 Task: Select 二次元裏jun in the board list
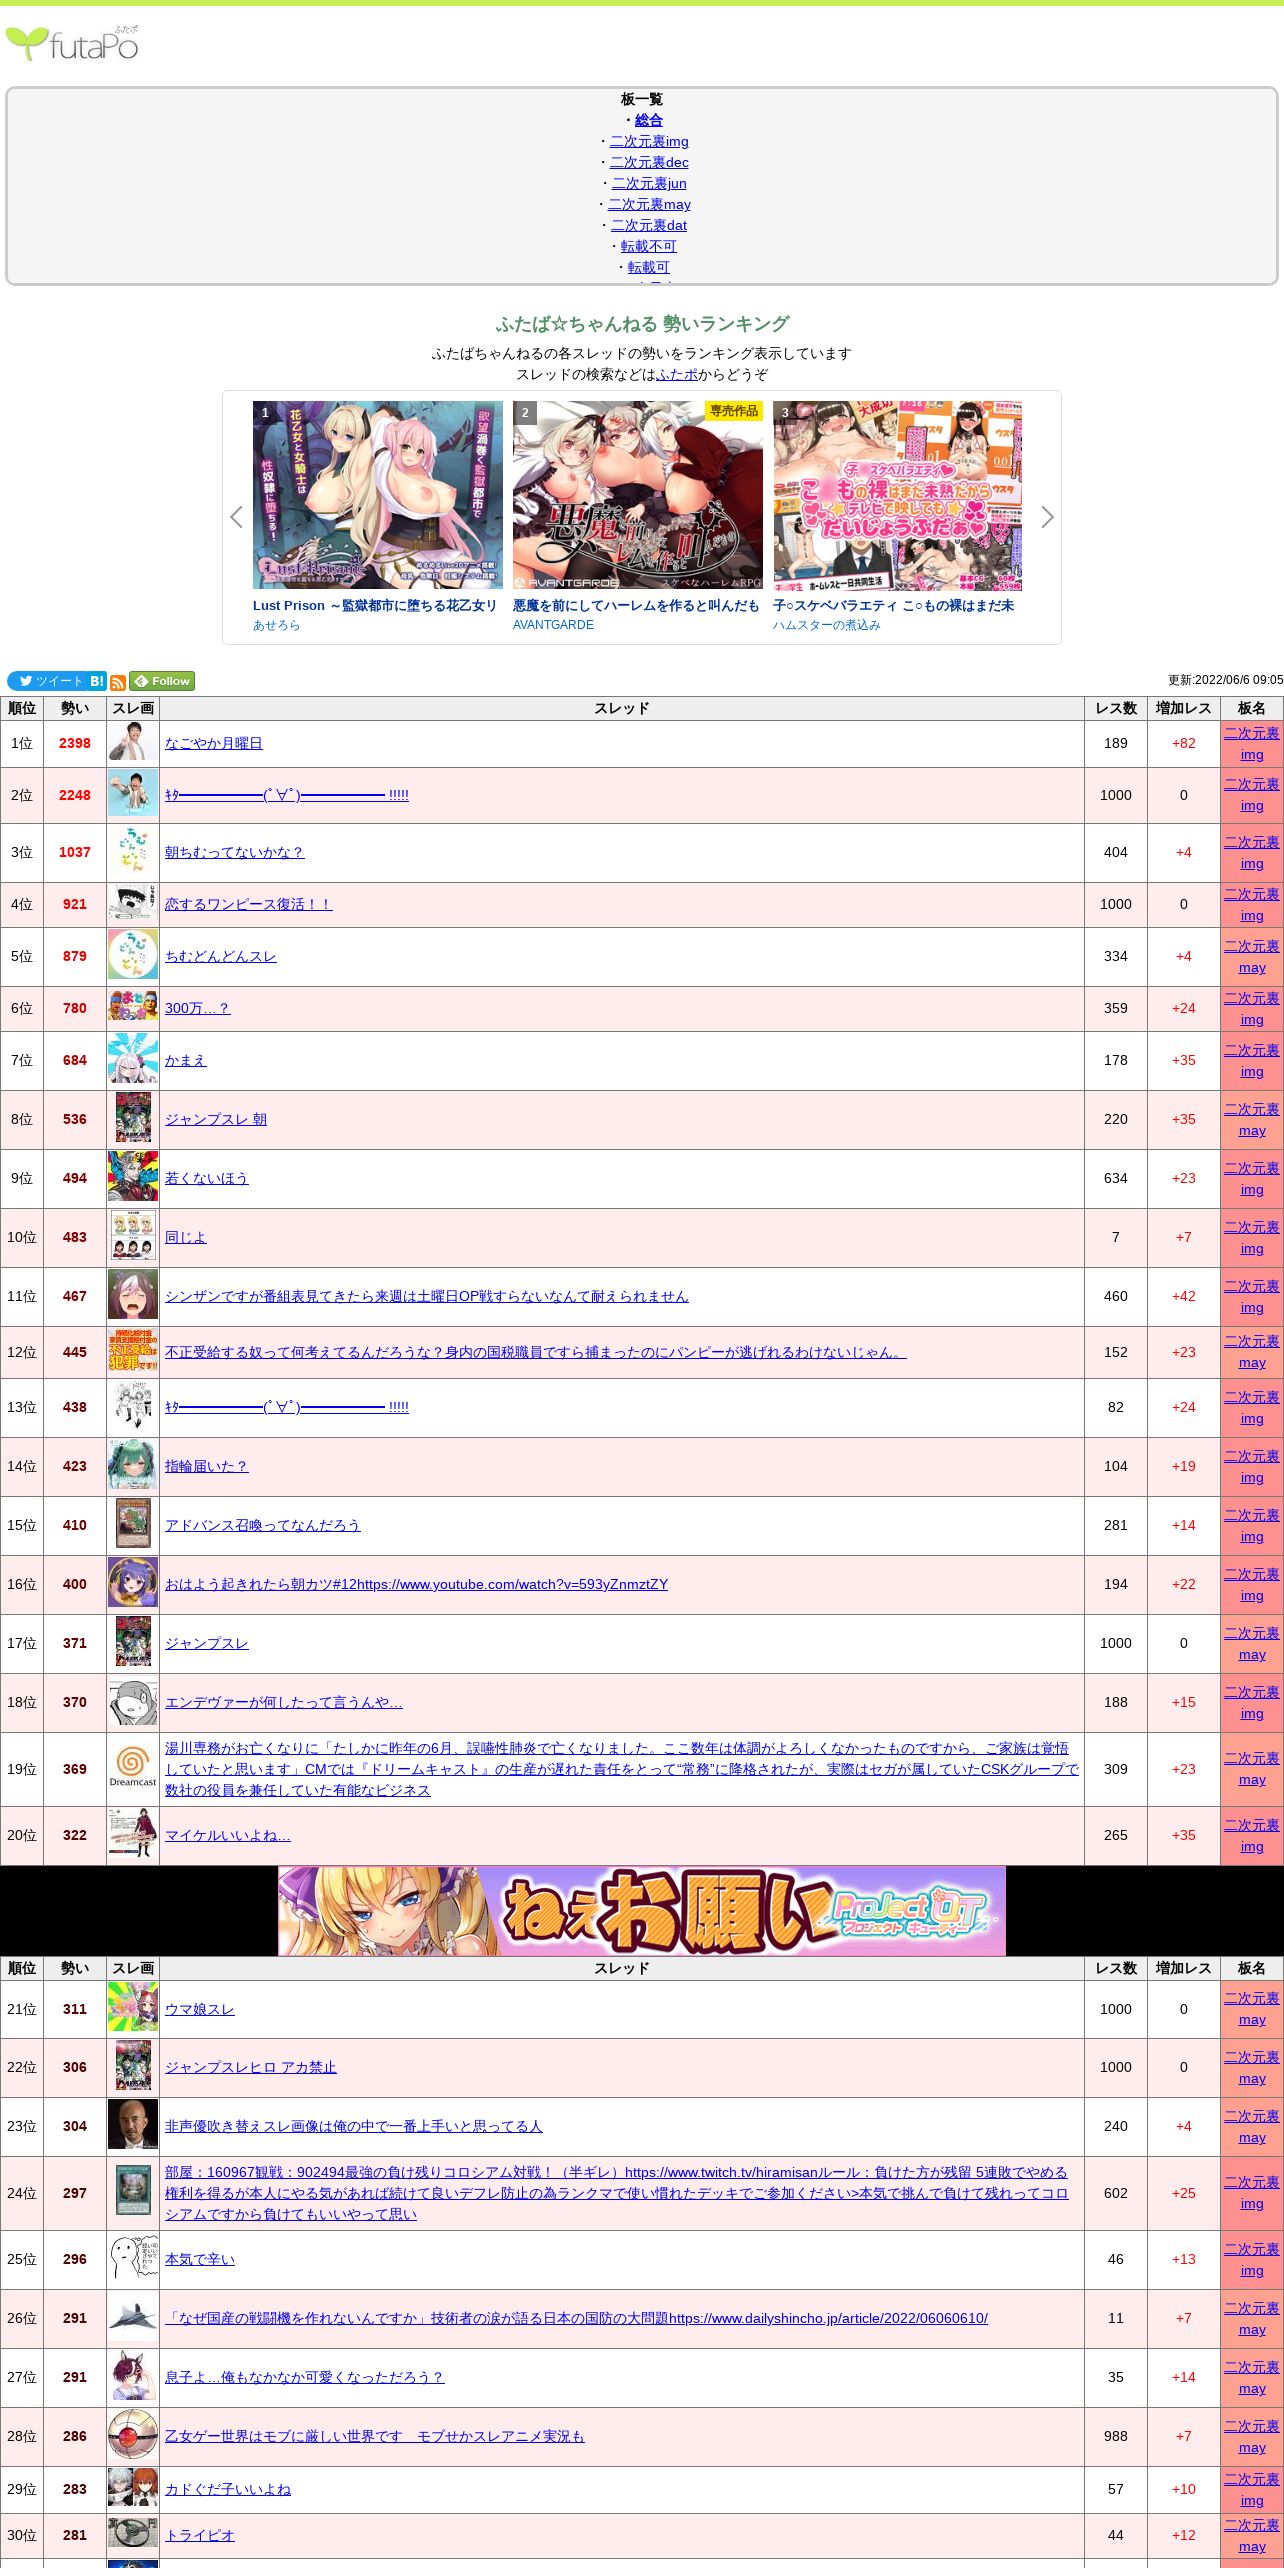[x=649, y=183]
